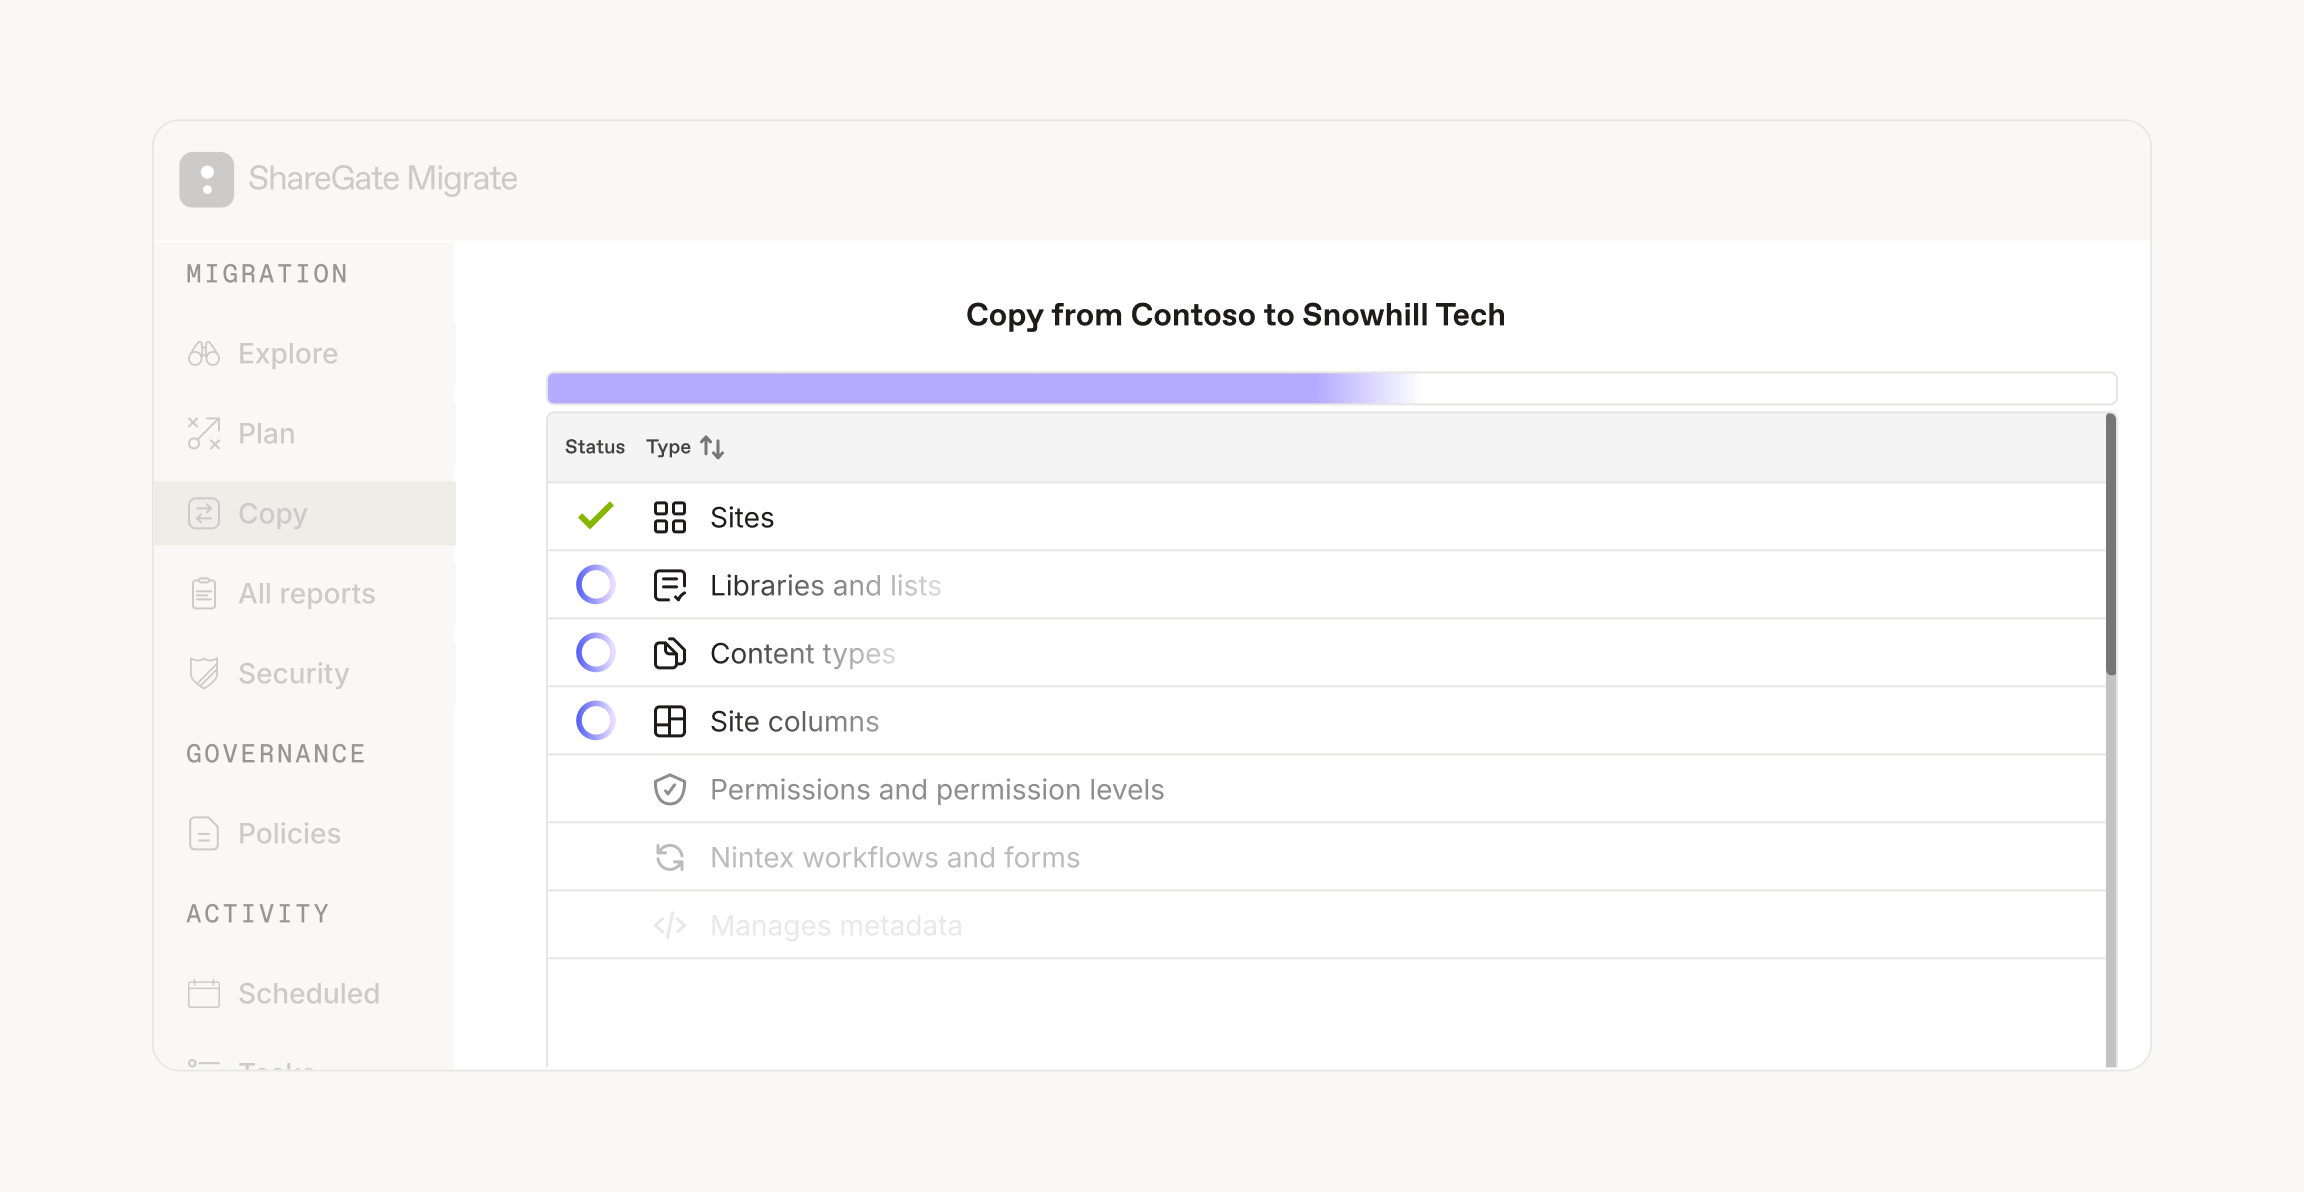Select the Permissions and permission levels row
Image resolution: width=2304 pixels, height=1192 pixels.
pos(1326,790)
